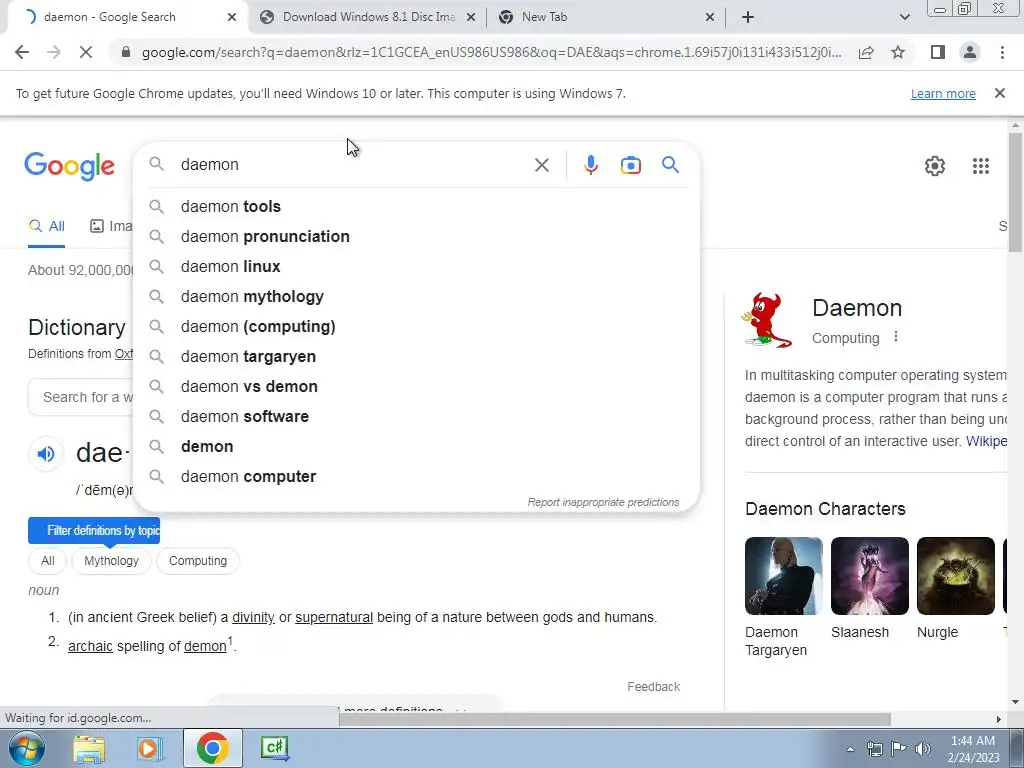The height and width of the screenshot is (768, 1024).
Task: Choose suggestion daemon pronunciation
Action: tap(416, 236)
